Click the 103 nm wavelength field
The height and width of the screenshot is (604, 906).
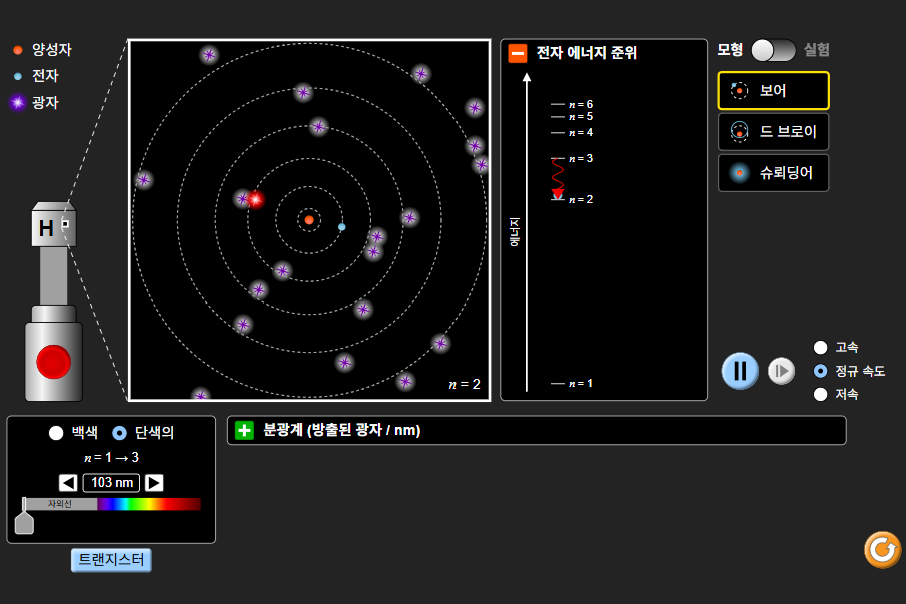click(112, 483)
